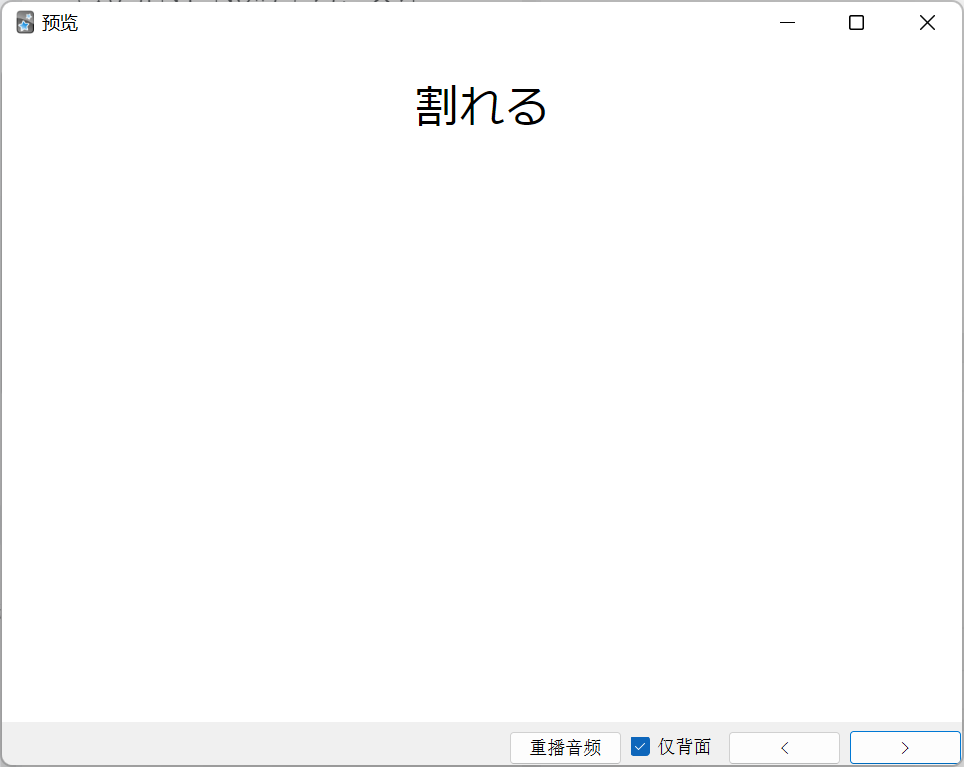Click the 仅背面 label text

click(x=684, y=747)
